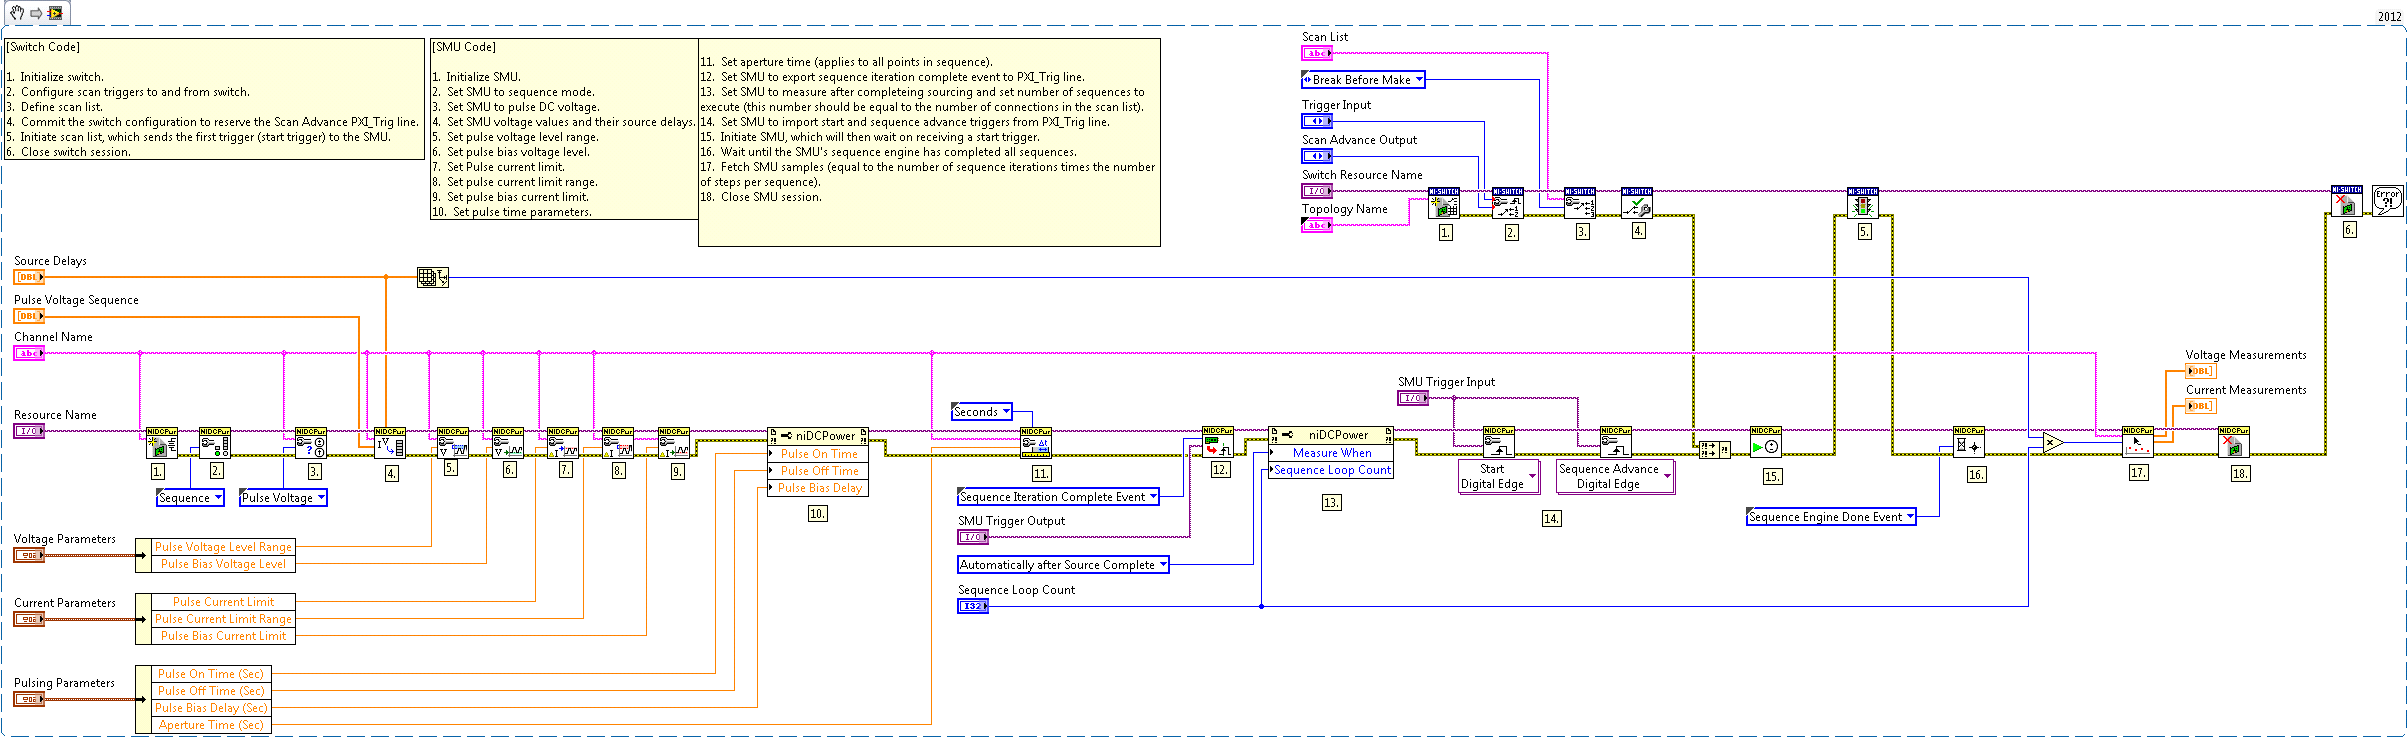This screenshot has width=2408, height=738.
Task: Click Pulse Off Time (Sec) unbundle element
Action: point(211,691)
